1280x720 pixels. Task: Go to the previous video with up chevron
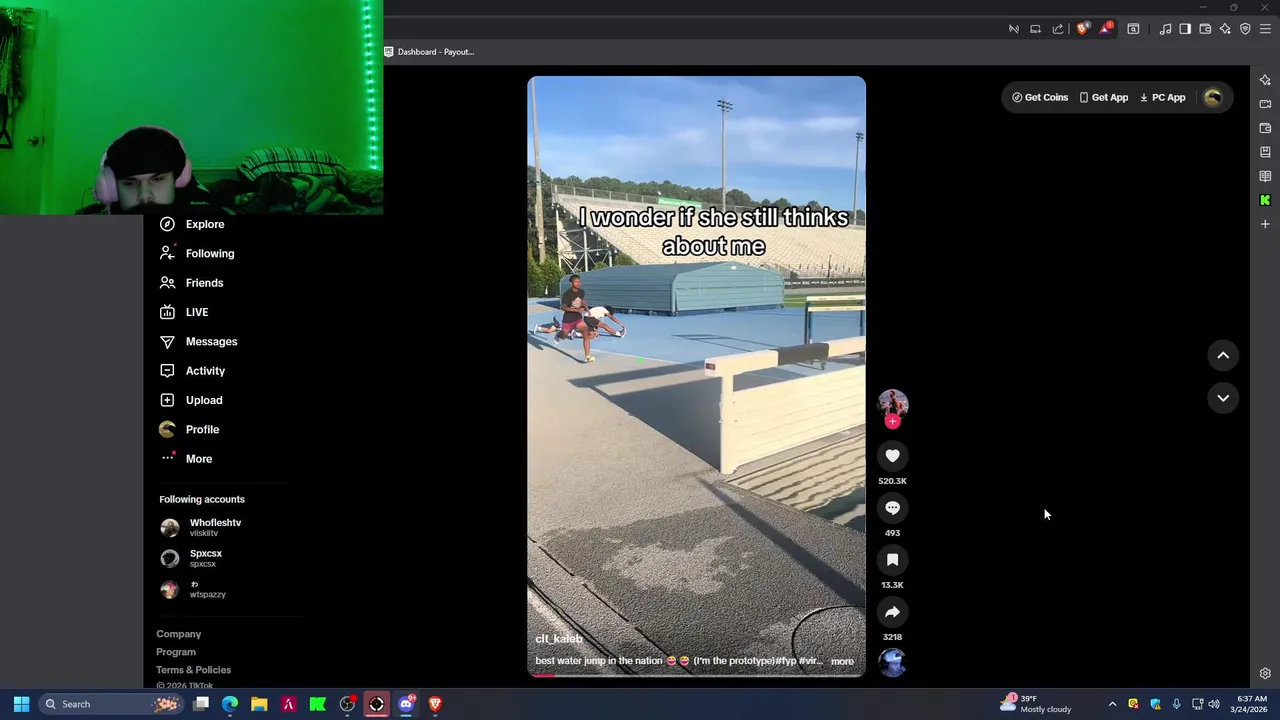click(x=1223, y=355)
